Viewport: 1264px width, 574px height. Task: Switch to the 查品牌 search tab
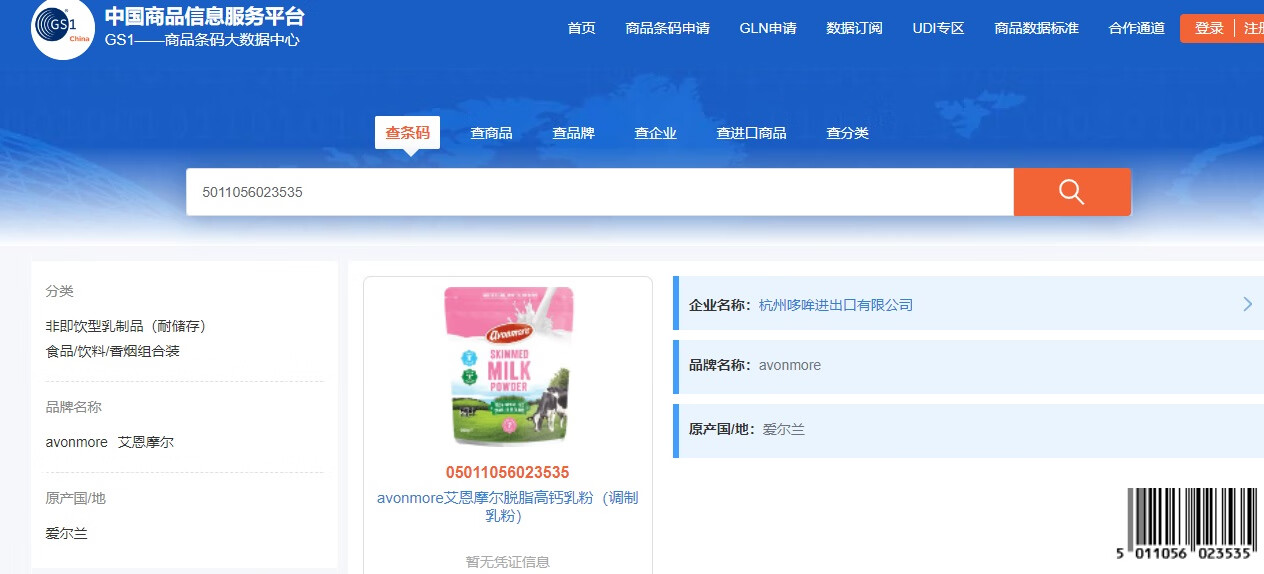tap(573, 133)
